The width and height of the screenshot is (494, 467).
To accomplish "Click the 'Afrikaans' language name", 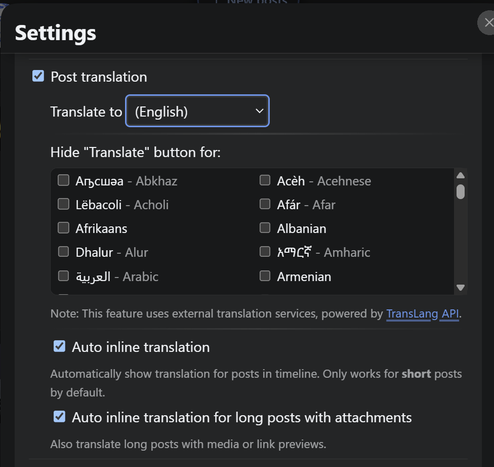I will click(101, 229).
